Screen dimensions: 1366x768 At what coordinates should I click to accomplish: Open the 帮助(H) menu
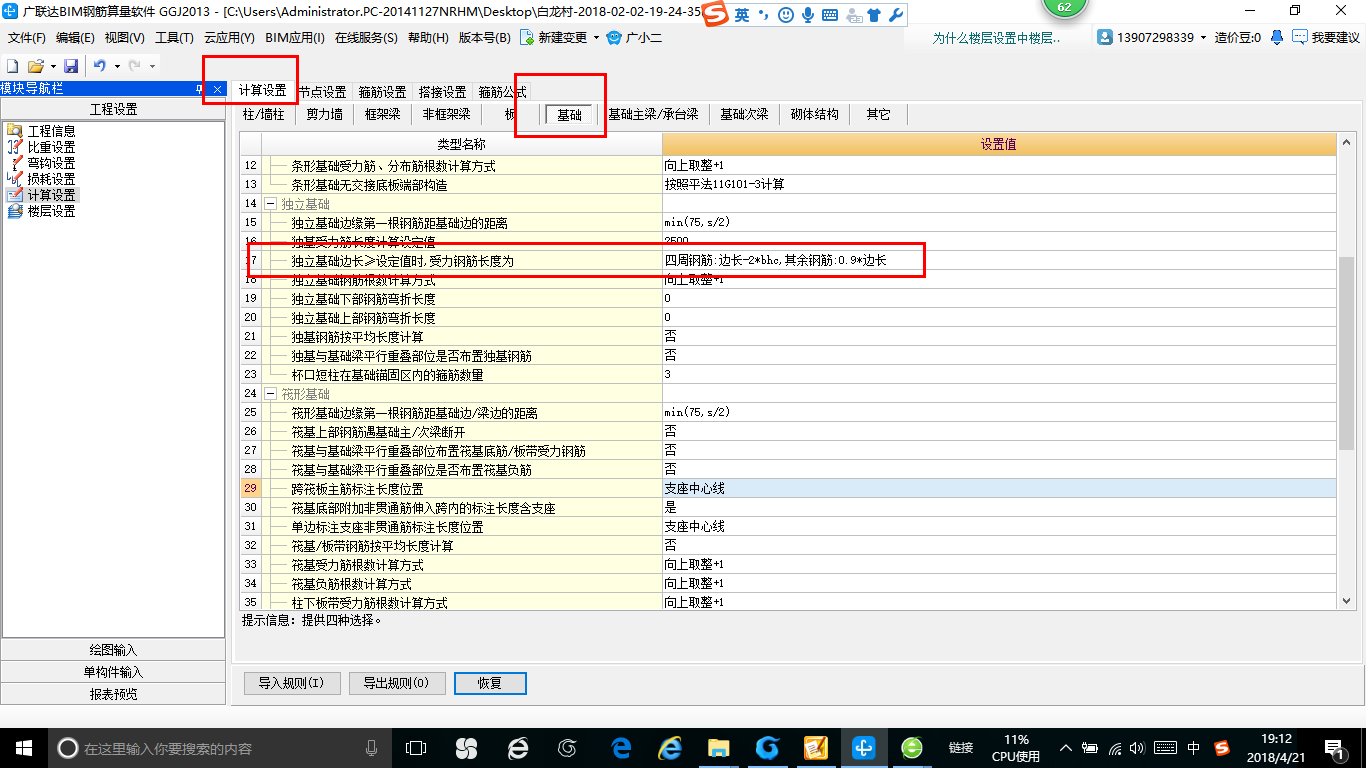428,38
